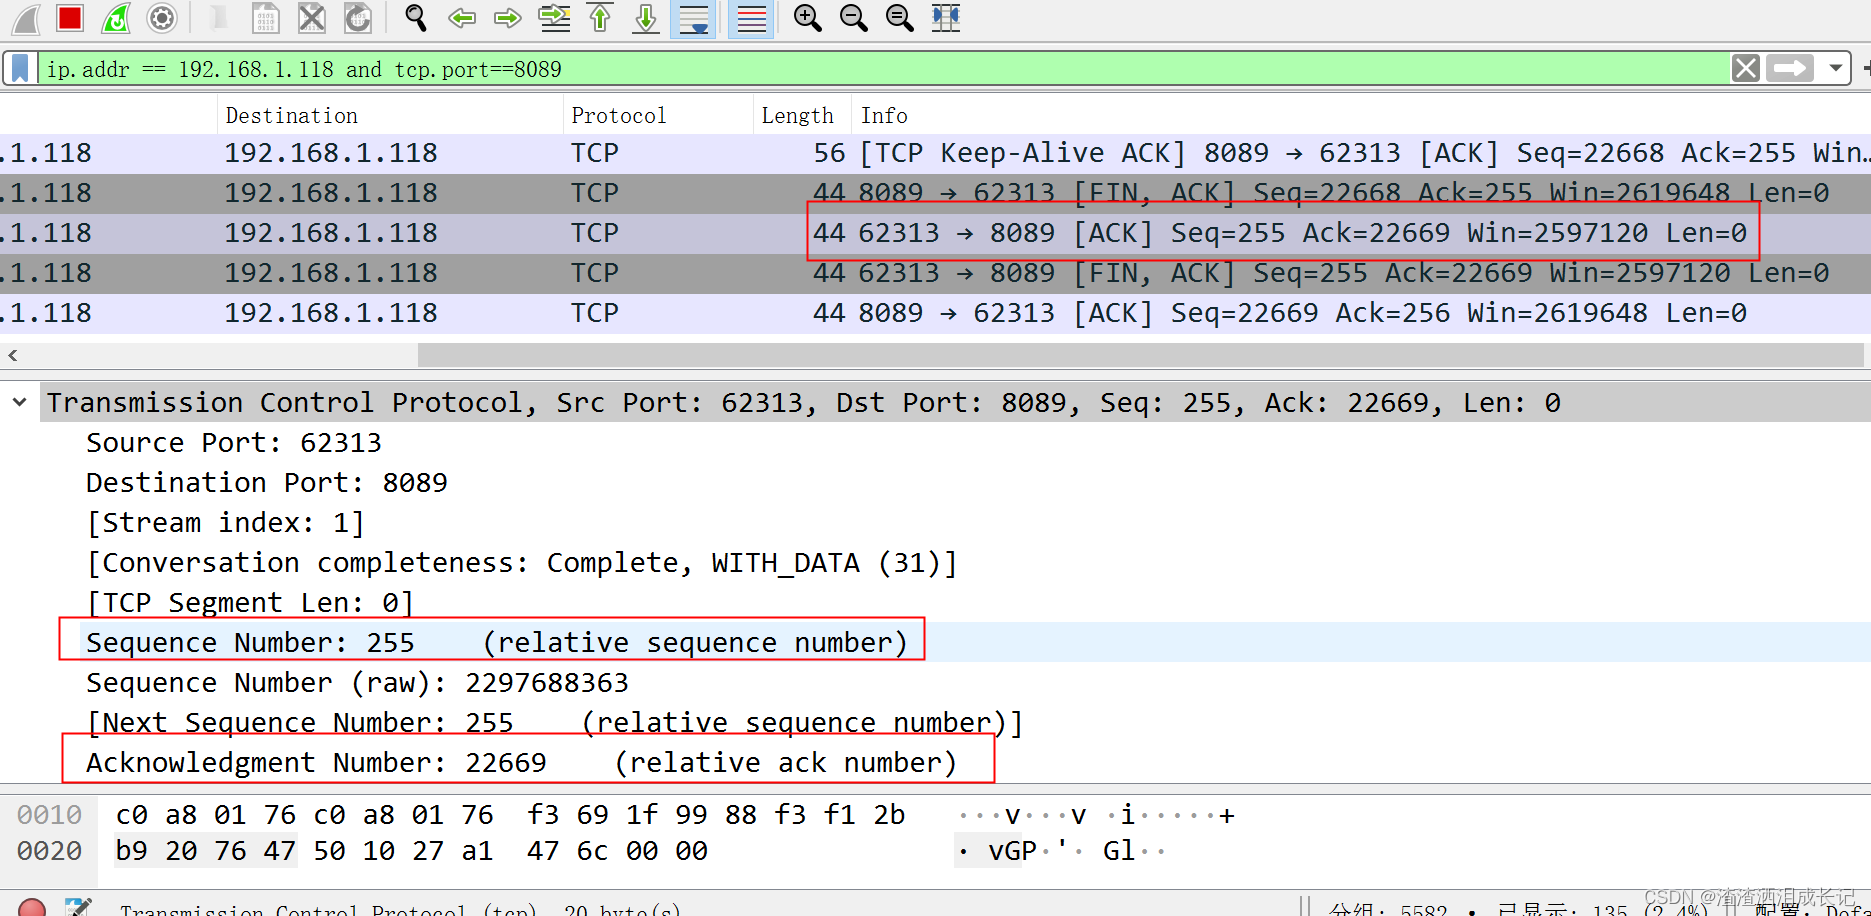Click the 192.168.1.118 destination of Keep-Alive row

(331, 153)
